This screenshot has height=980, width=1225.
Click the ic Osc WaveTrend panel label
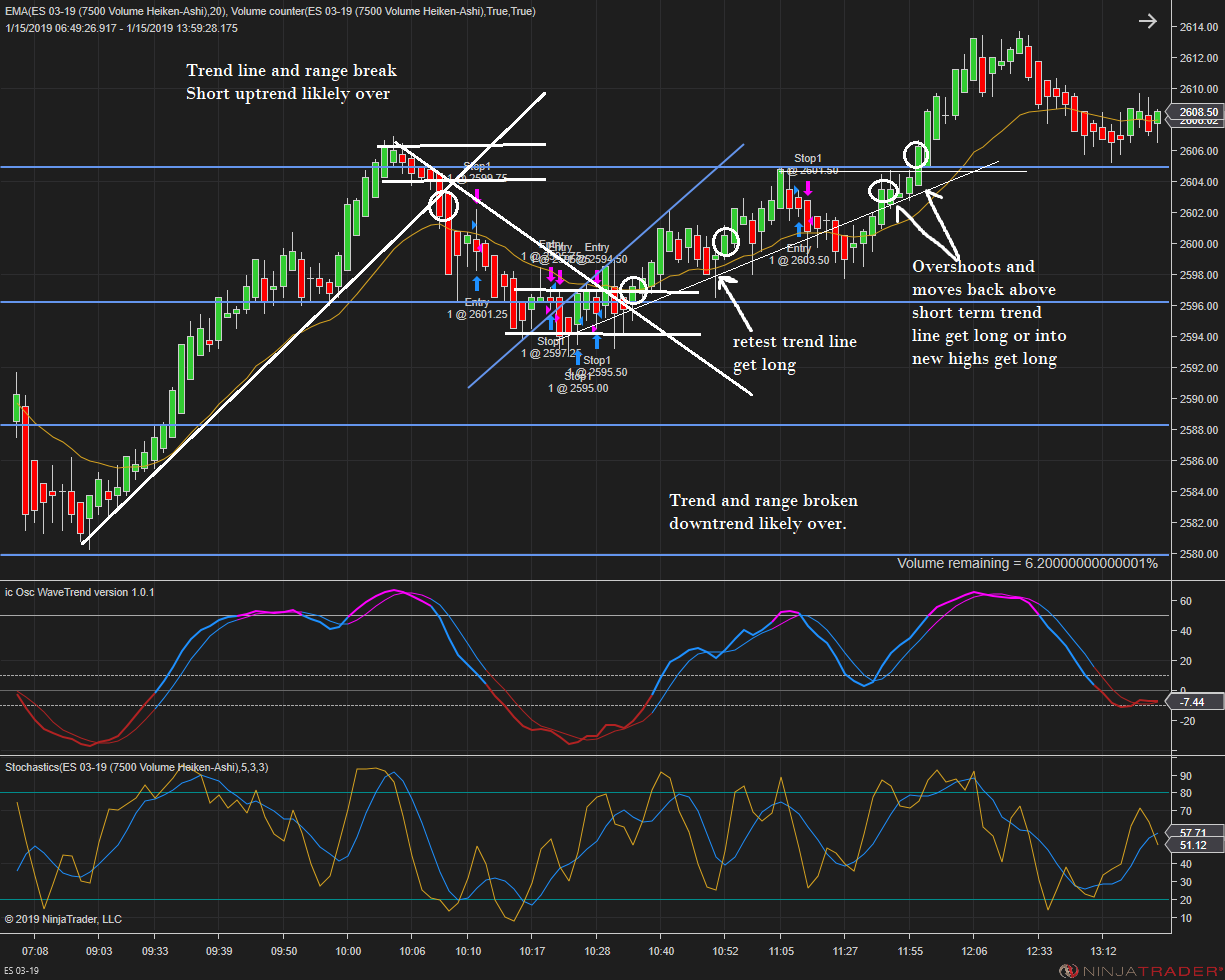click(80, 592)
